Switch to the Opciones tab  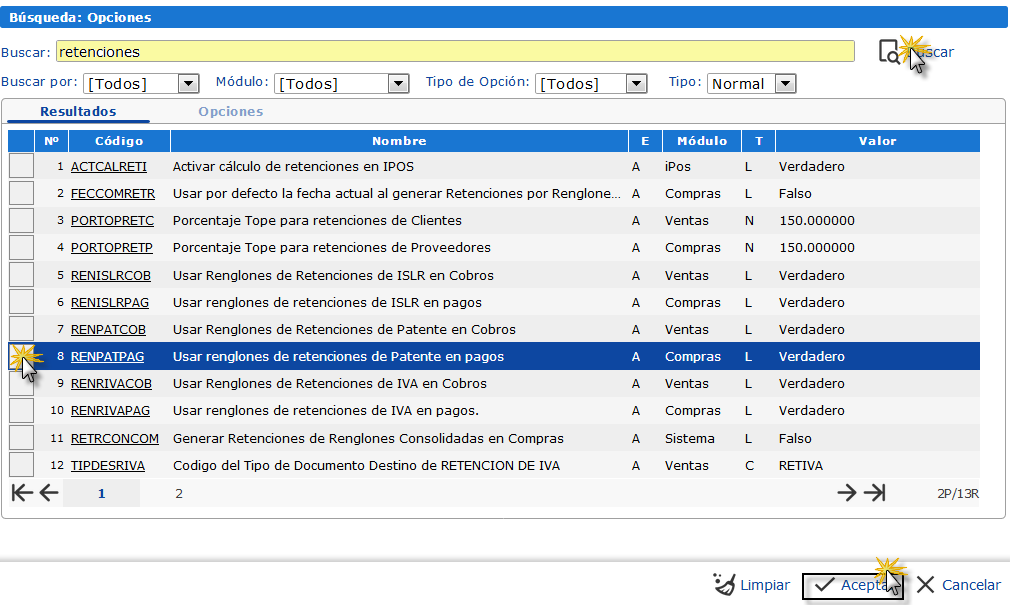point(230,112)
